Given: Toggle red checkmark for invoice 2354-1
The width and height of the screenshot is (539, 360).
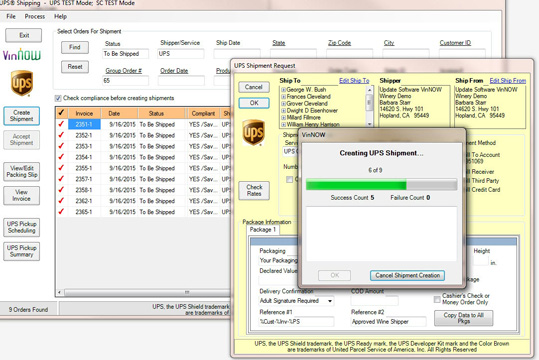Looking at the screenshot, I should [61, 157].
